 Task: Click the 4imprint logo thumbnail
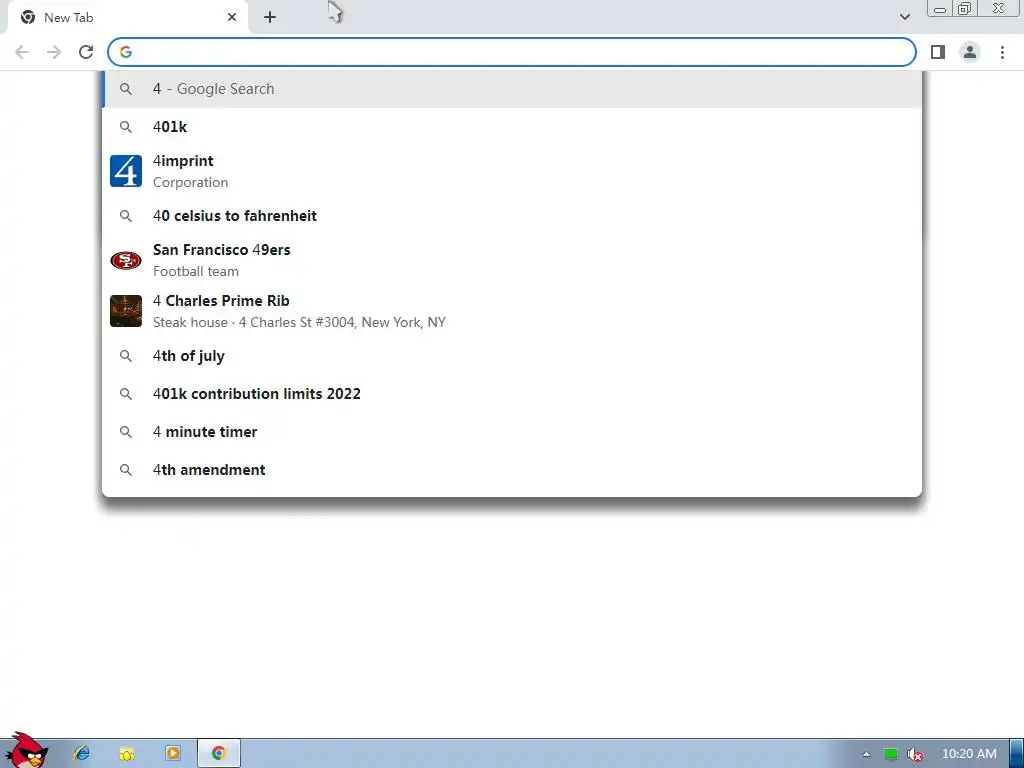coord(126,171)
